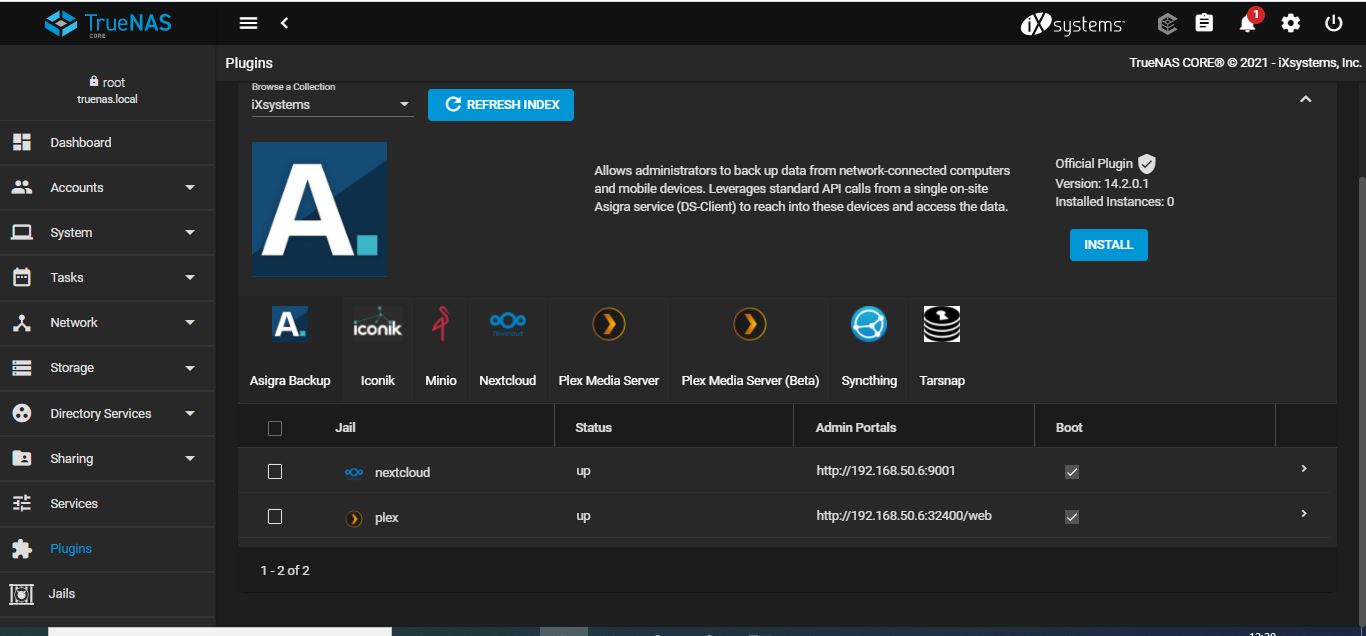Select the Tarsnap plugin icon
This screenshot has height=636, width=1366.
click(942, 324)
